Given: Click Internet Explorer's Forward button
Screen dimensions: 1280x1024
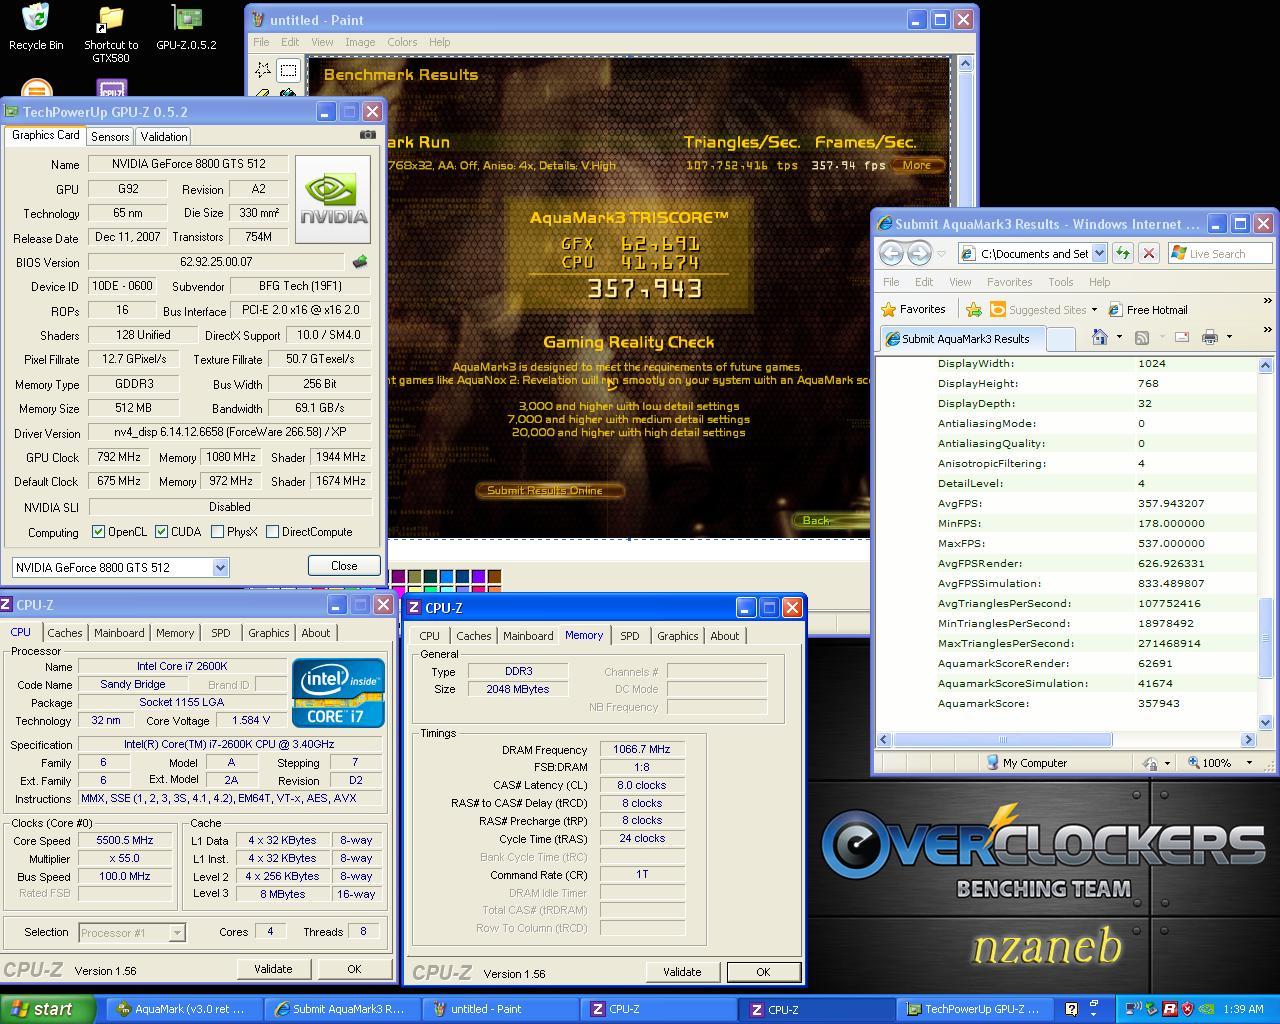Looking at the screenshot, I should (919, 253).
